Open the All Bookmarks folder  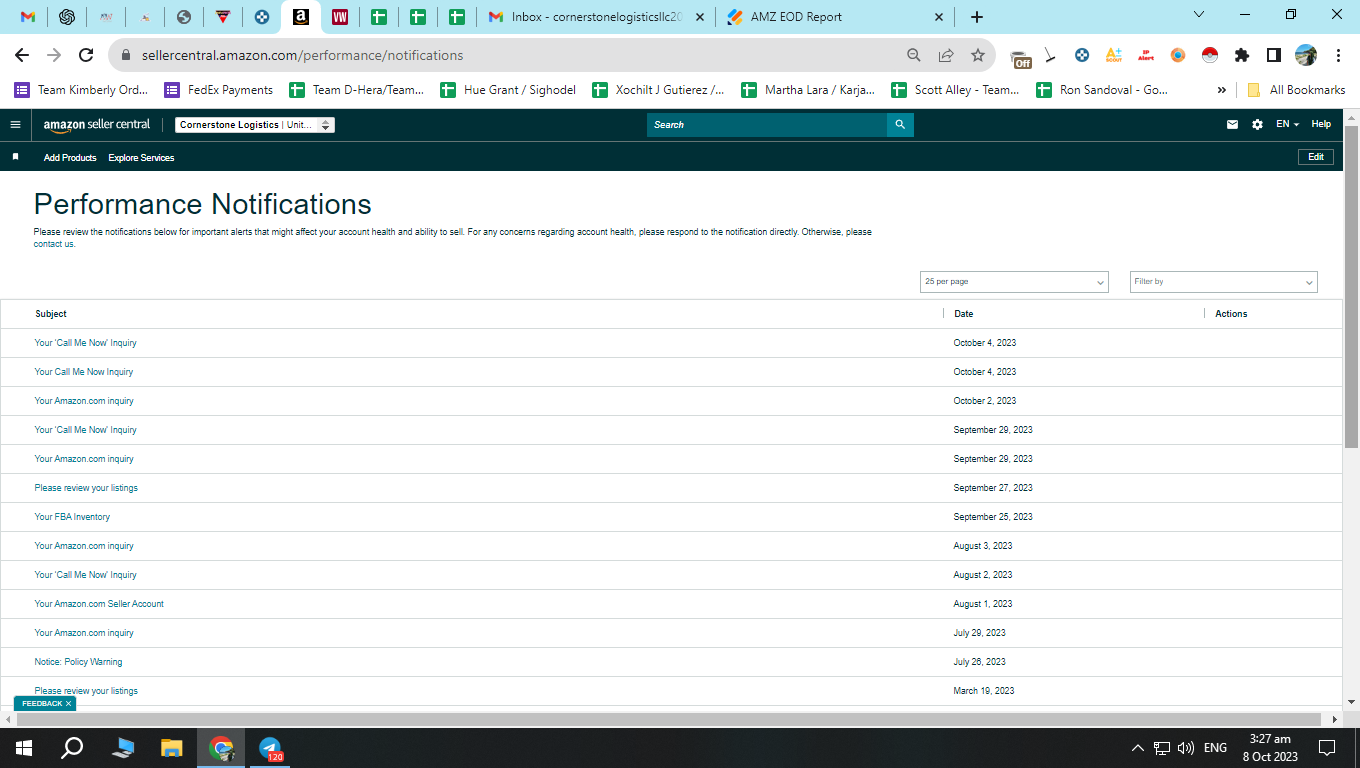pos(1296,90)
